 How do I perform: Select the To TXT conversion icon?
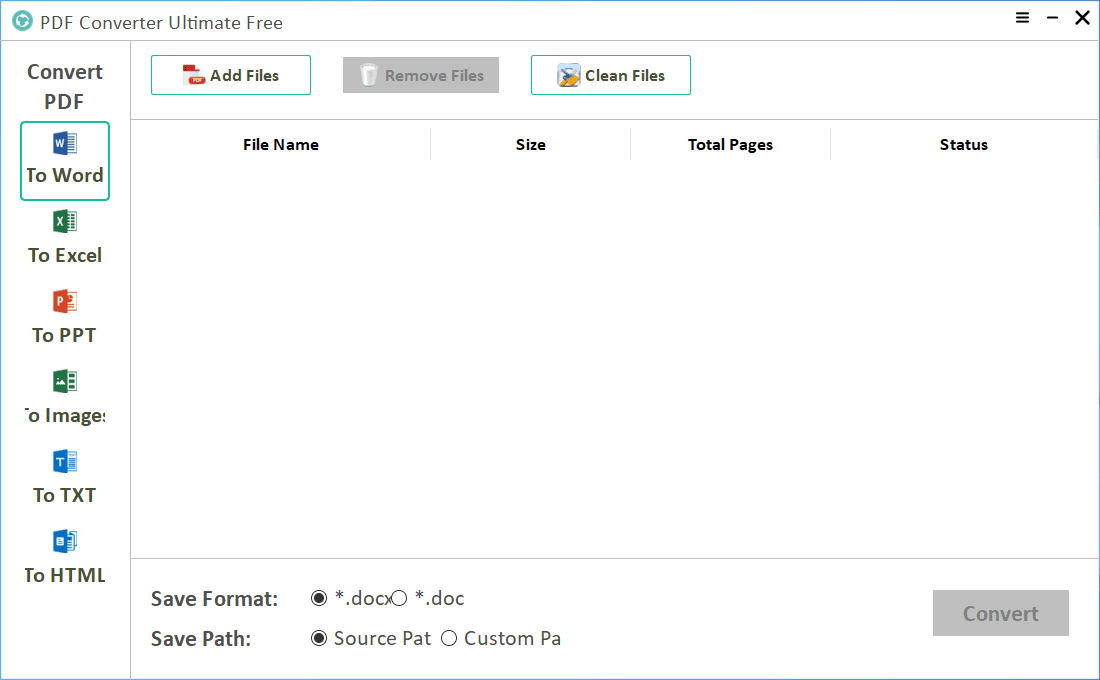point(65,462)
